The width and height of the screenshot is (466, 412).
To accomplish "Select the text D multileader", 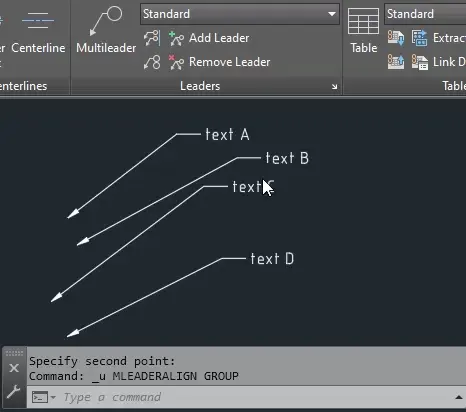I will [x=272, y=259].
